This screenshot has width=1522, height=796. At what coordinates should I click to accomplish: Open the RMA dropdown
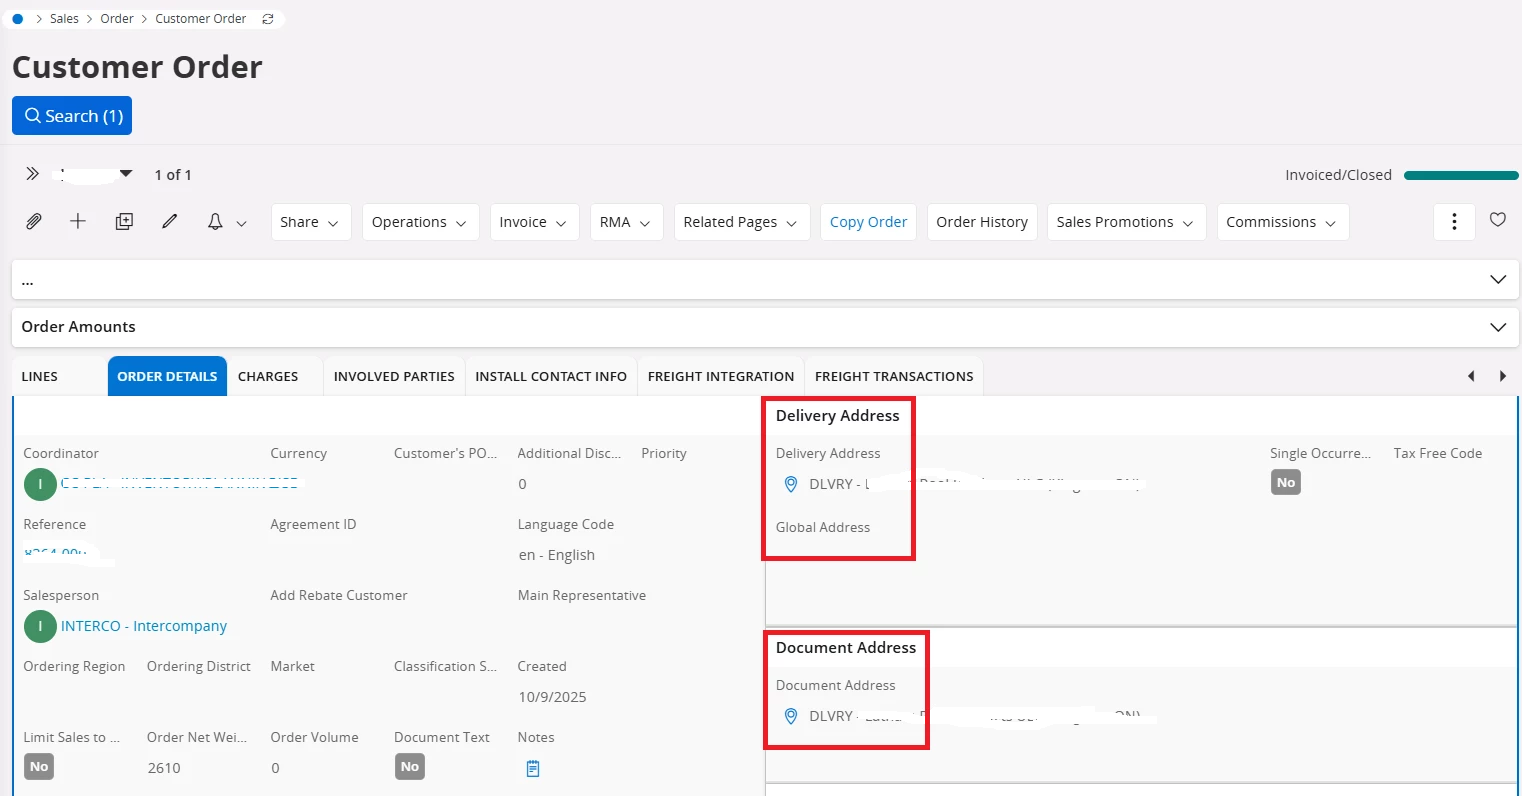pyautogui.click(x=626, y=222)
